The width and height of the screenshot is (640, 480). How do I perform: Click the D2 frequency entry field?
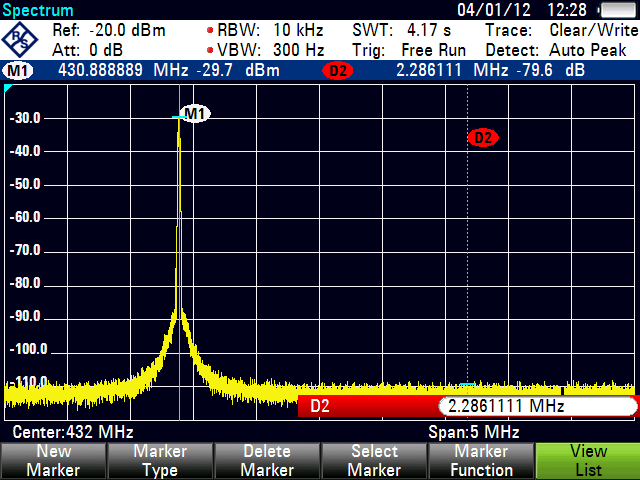[x=535, y=407]
